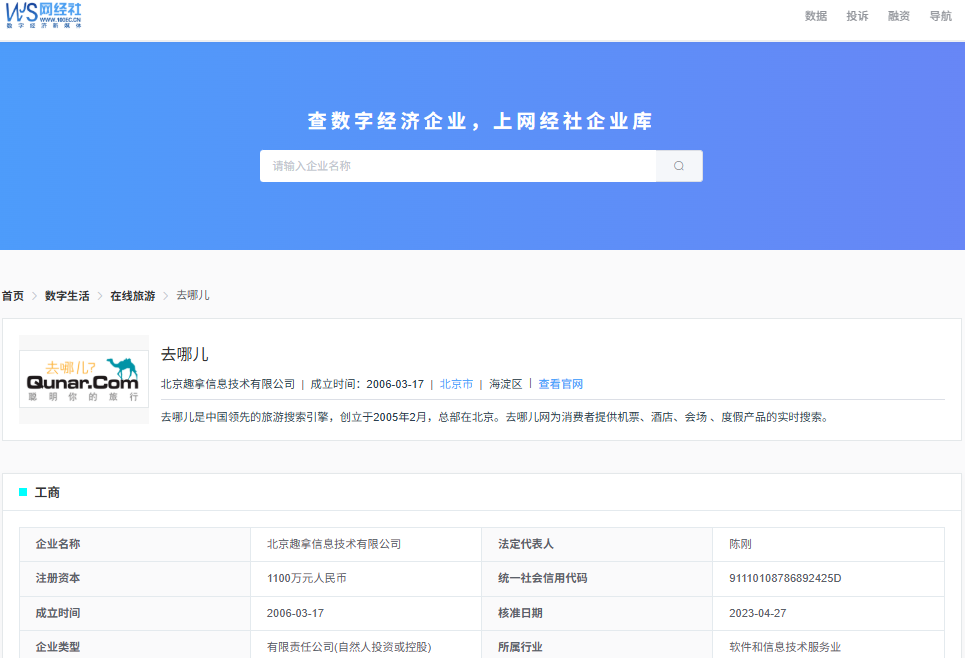This screenshot has width=965, height=658.
Task: Open the 融资 navigation menu
Action: coord(899,16)
